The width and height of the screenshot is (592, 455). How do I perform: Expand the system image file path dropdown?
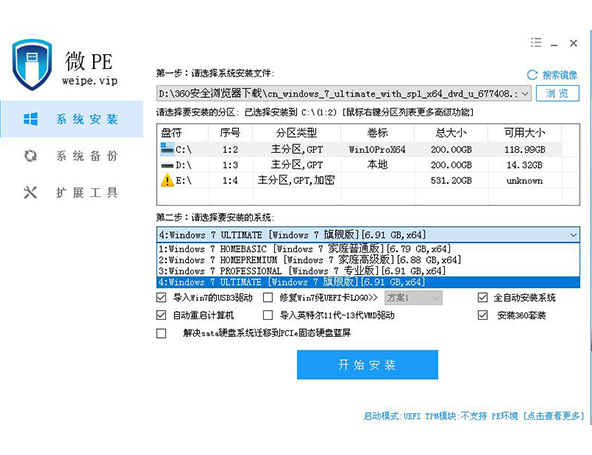pos(525,93)
